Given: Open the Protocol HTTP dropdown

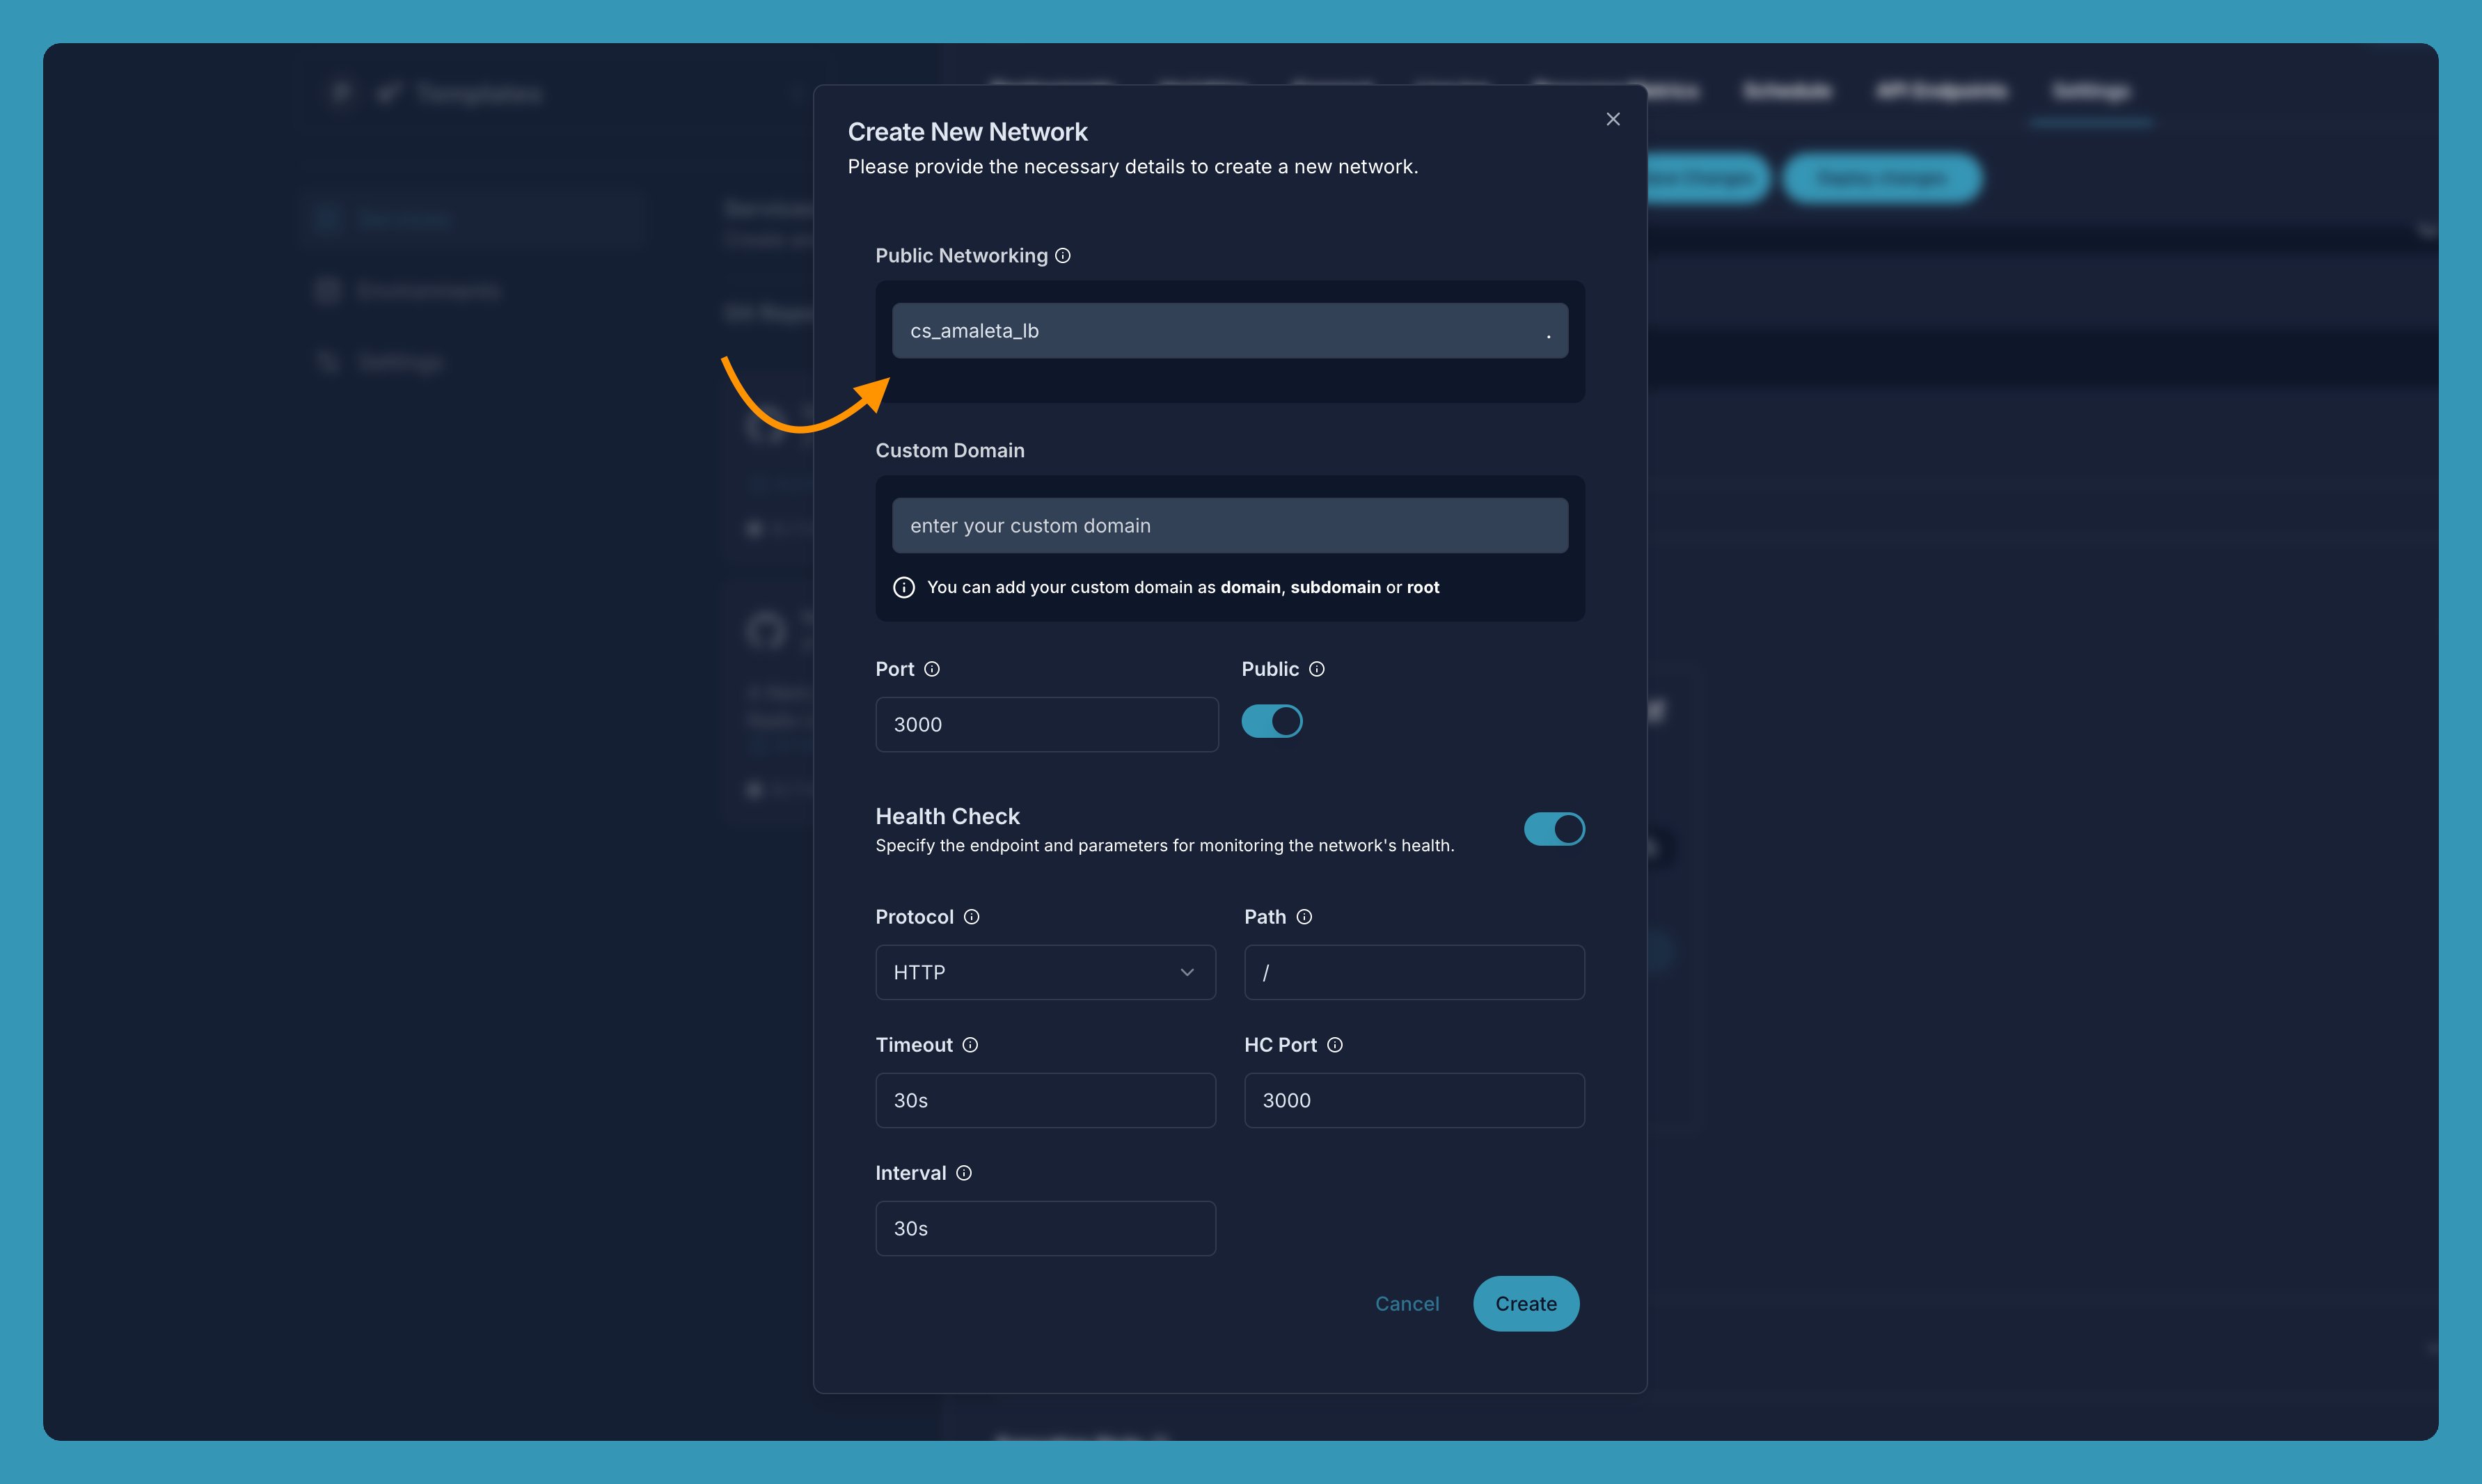Looking at the screenshot, I should [x=1046, y=972].
